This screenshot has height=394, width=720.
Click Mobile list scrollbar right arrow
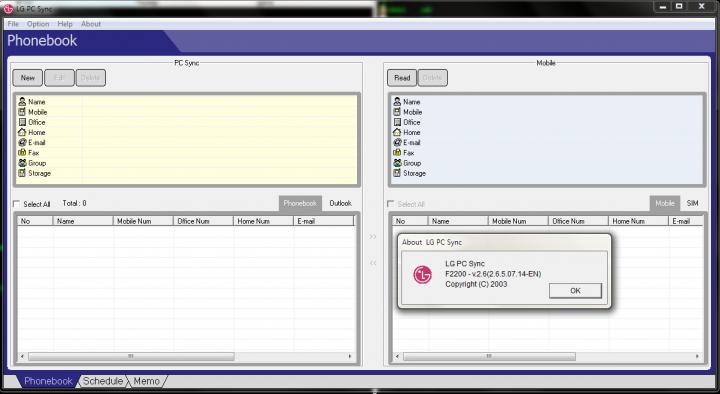[x=697, y=356]
